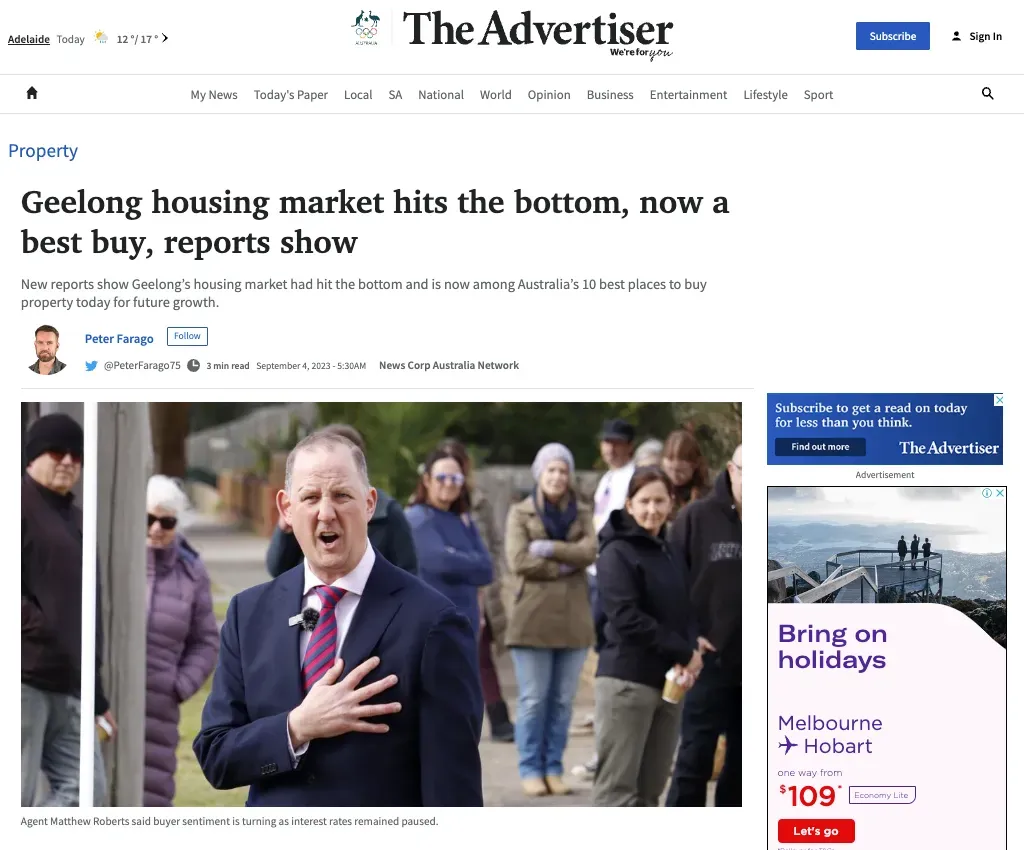
Task: Close the Advertiser subscription banner ad
Action: (x=998, y=400)
